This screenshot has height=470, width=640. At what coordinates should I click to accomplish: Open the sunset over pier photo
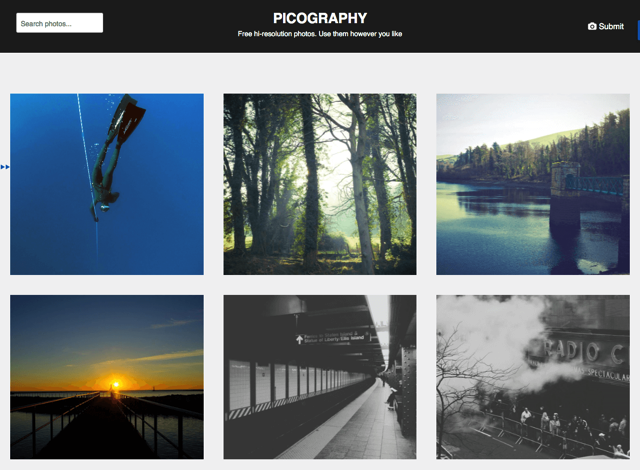tap(107, 377)
